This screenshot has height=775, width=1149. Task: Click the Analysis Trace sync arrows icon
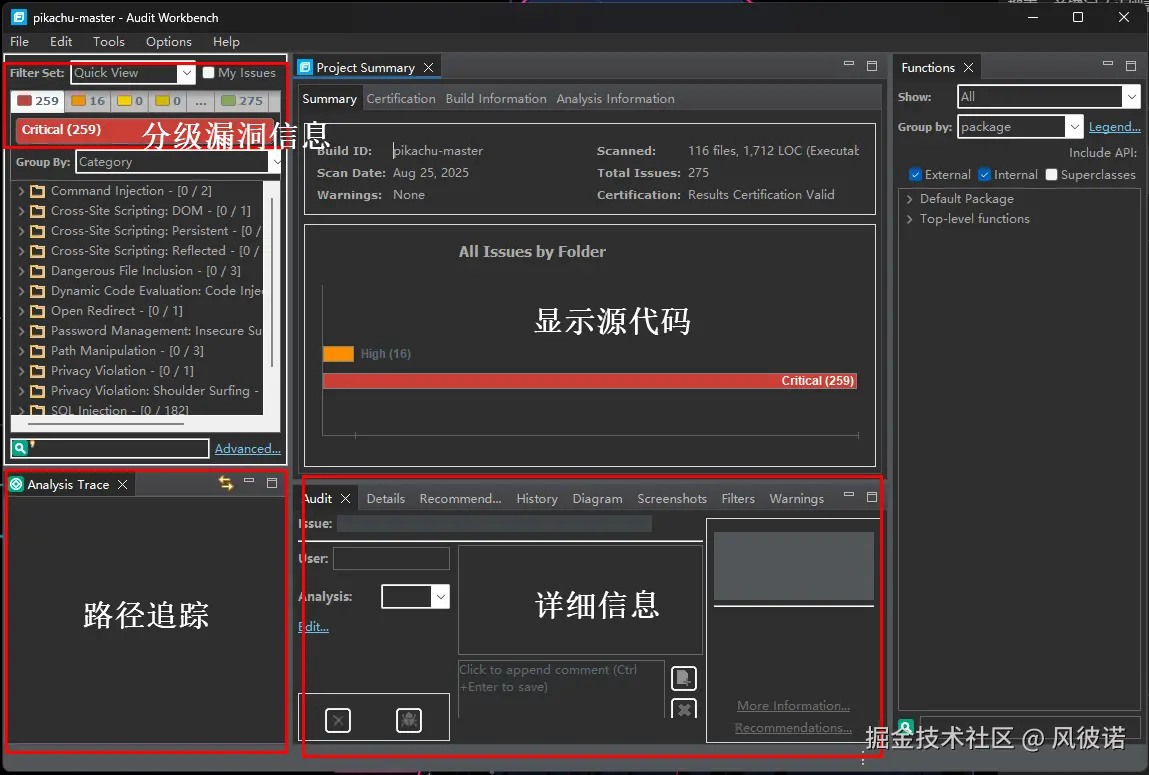click(x=226, y=483)
